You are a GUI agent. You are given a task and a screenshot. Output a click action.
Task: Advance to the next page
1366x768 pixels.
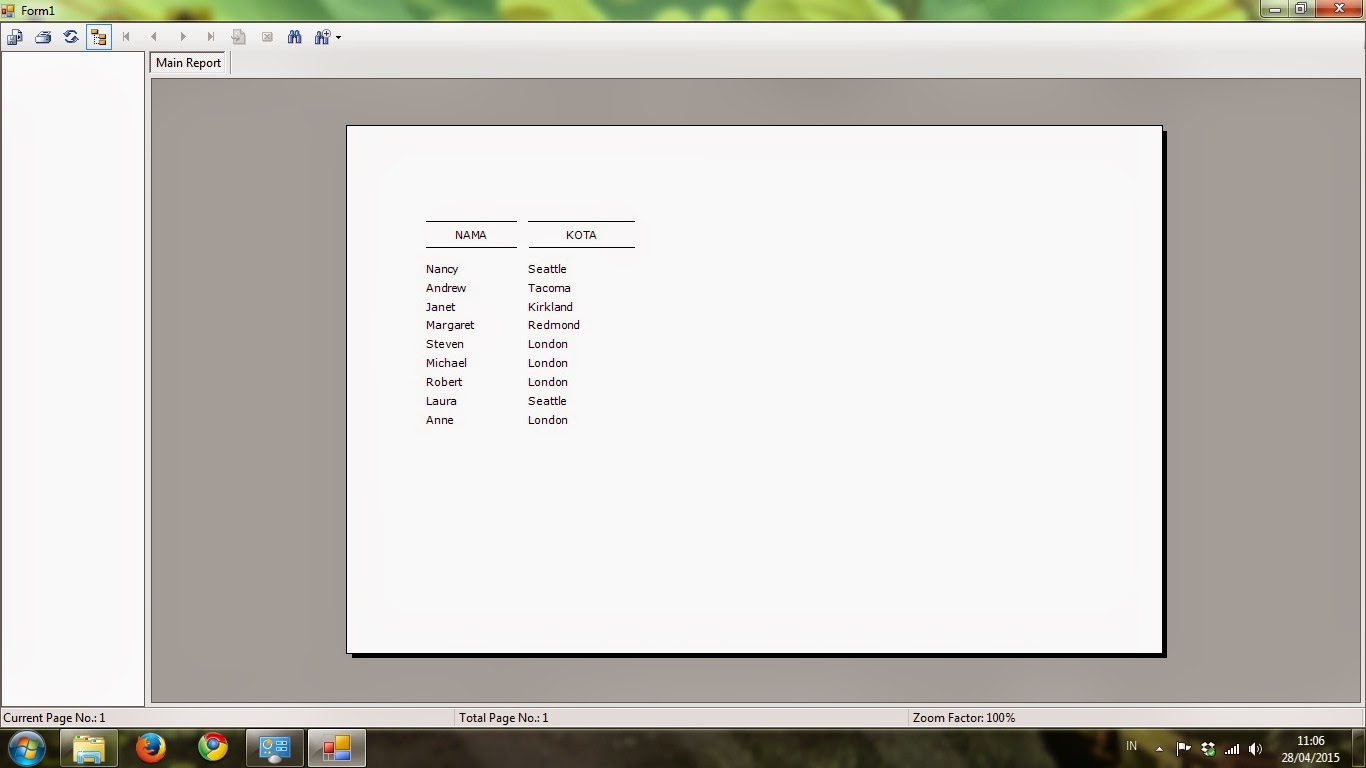(x=182, y=37)
